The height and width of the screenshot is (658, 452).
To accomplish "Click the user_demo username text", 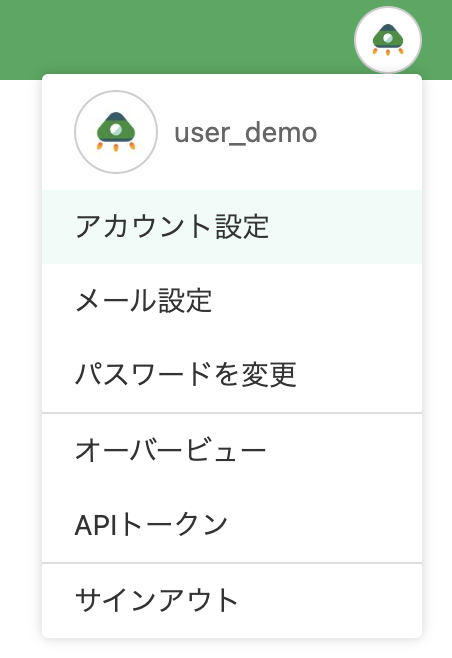I will (246, 133).
